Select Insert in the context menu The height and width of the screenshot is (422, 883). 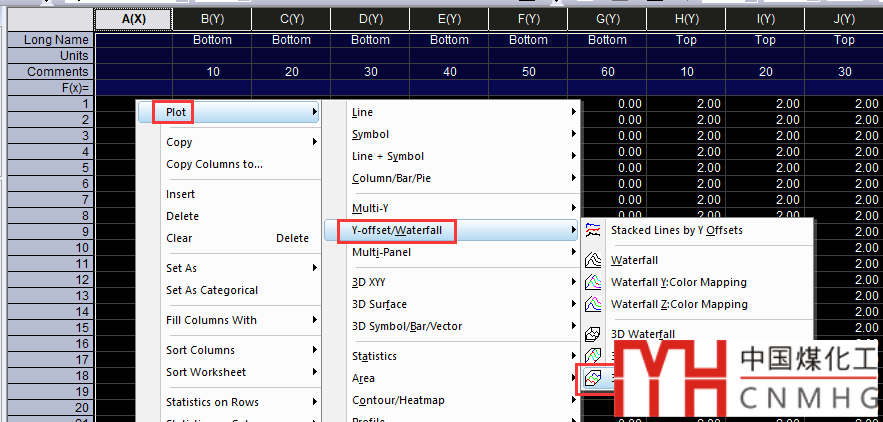point(181,194)
